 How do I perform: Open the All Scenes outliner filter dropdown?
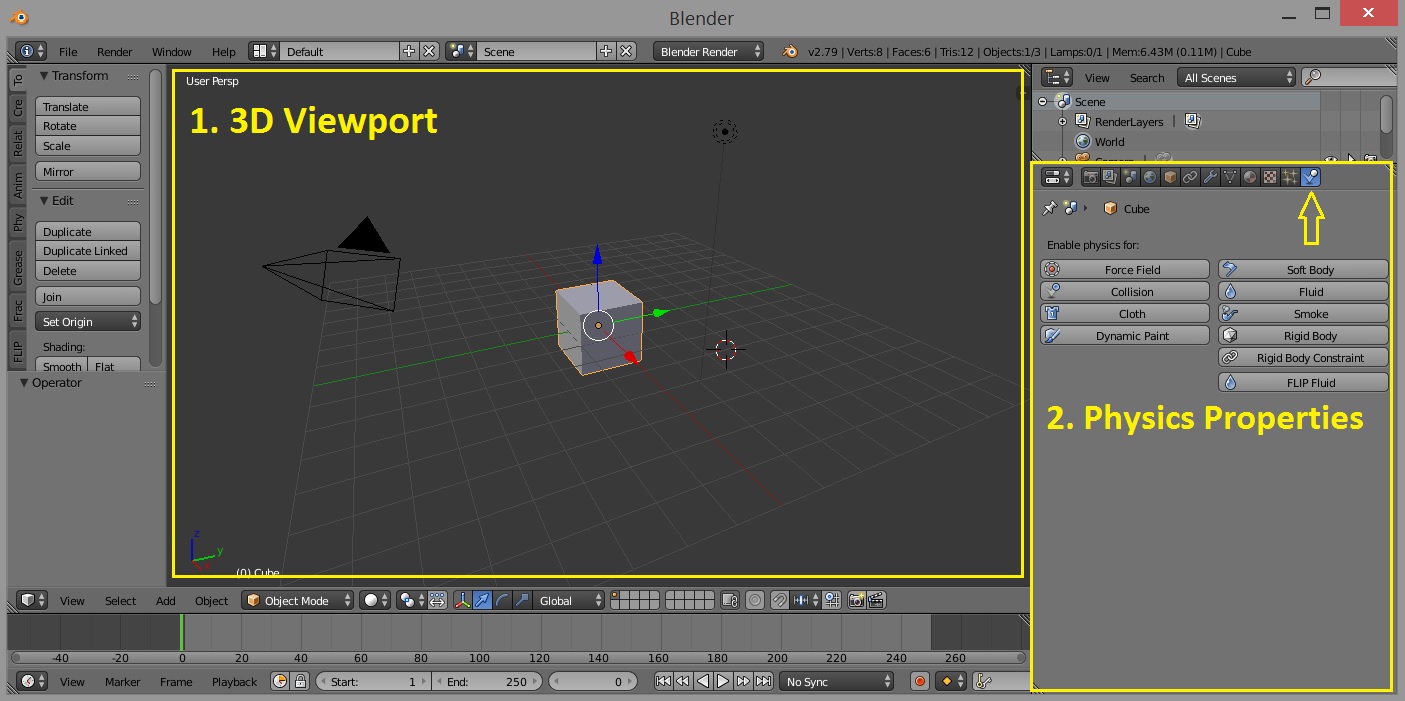tap(1236, 77)
